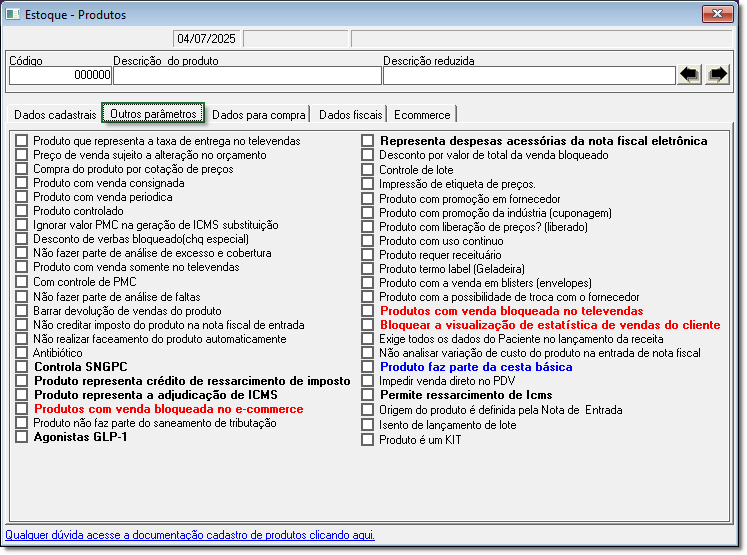Image resolution: width=747 pixels, height=555 pixels.
Task: Enable Produto é um KIT
Action: point(367,440)
